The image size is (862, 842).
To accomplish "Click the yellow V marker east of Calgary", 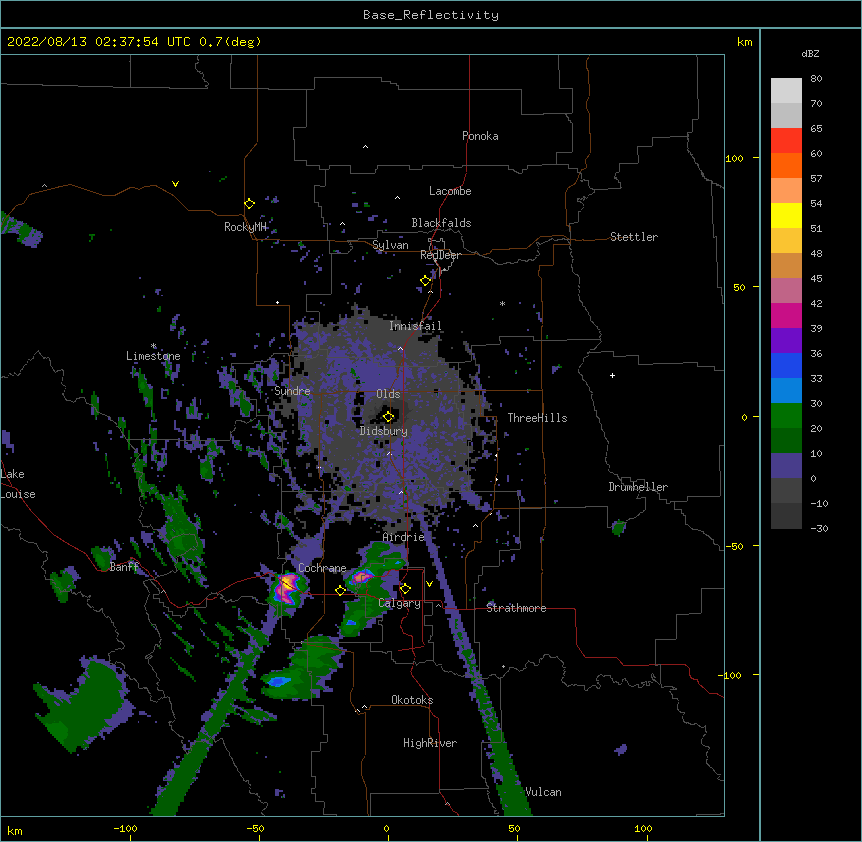I will [429, 584].
